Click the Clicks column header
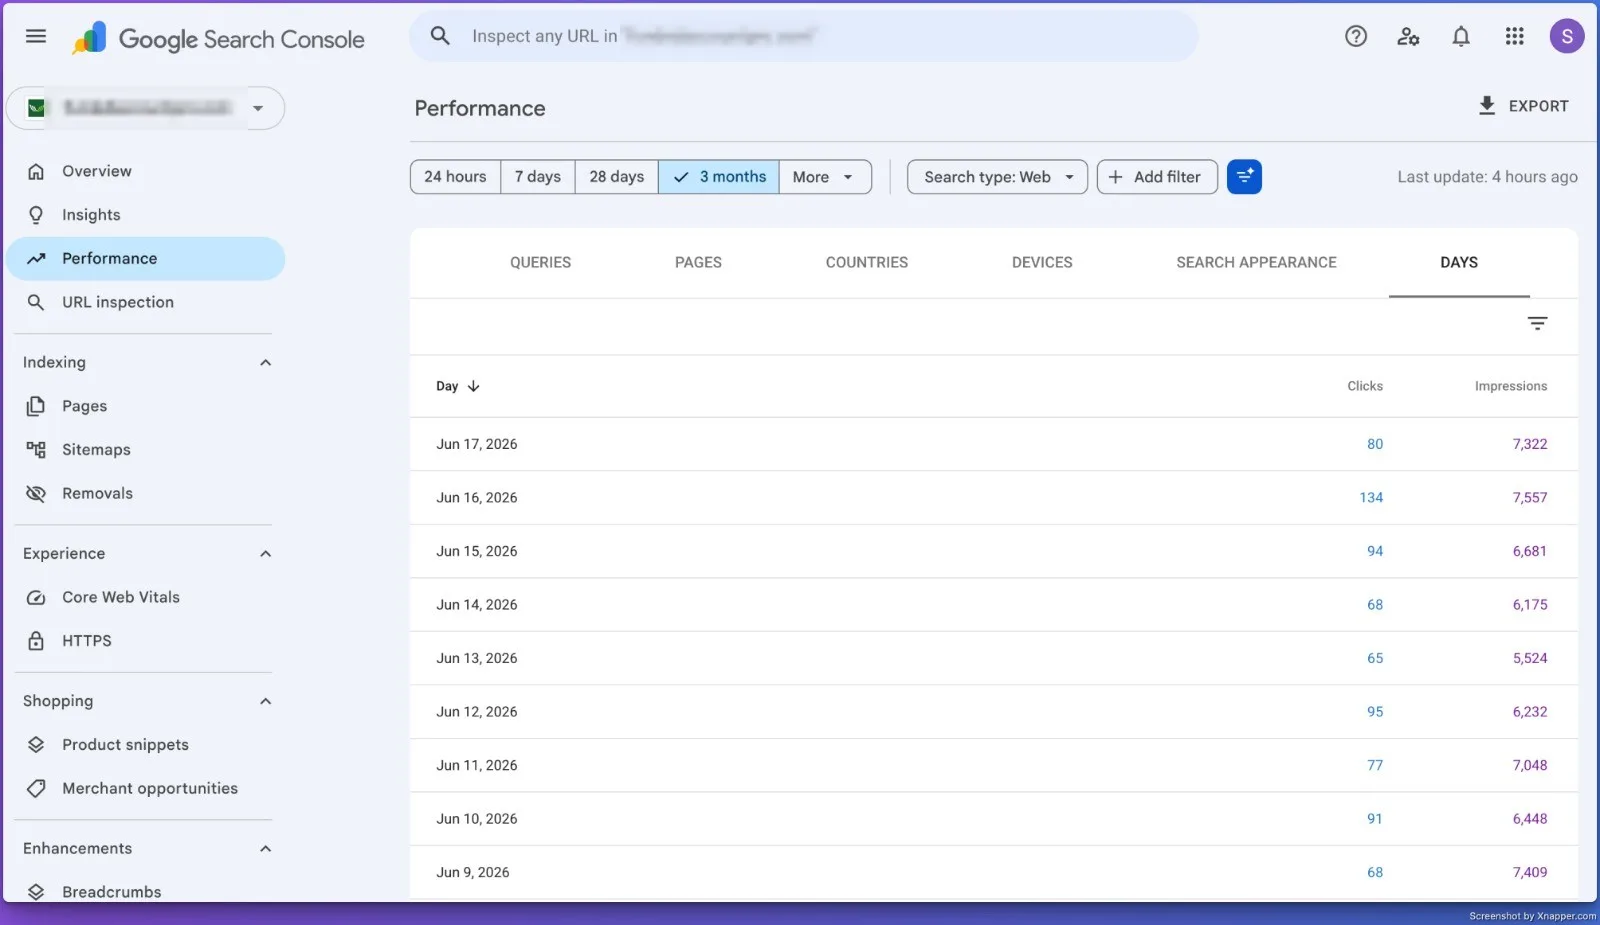This screenshot has width=1600, height=925. tap(1365, 386)
